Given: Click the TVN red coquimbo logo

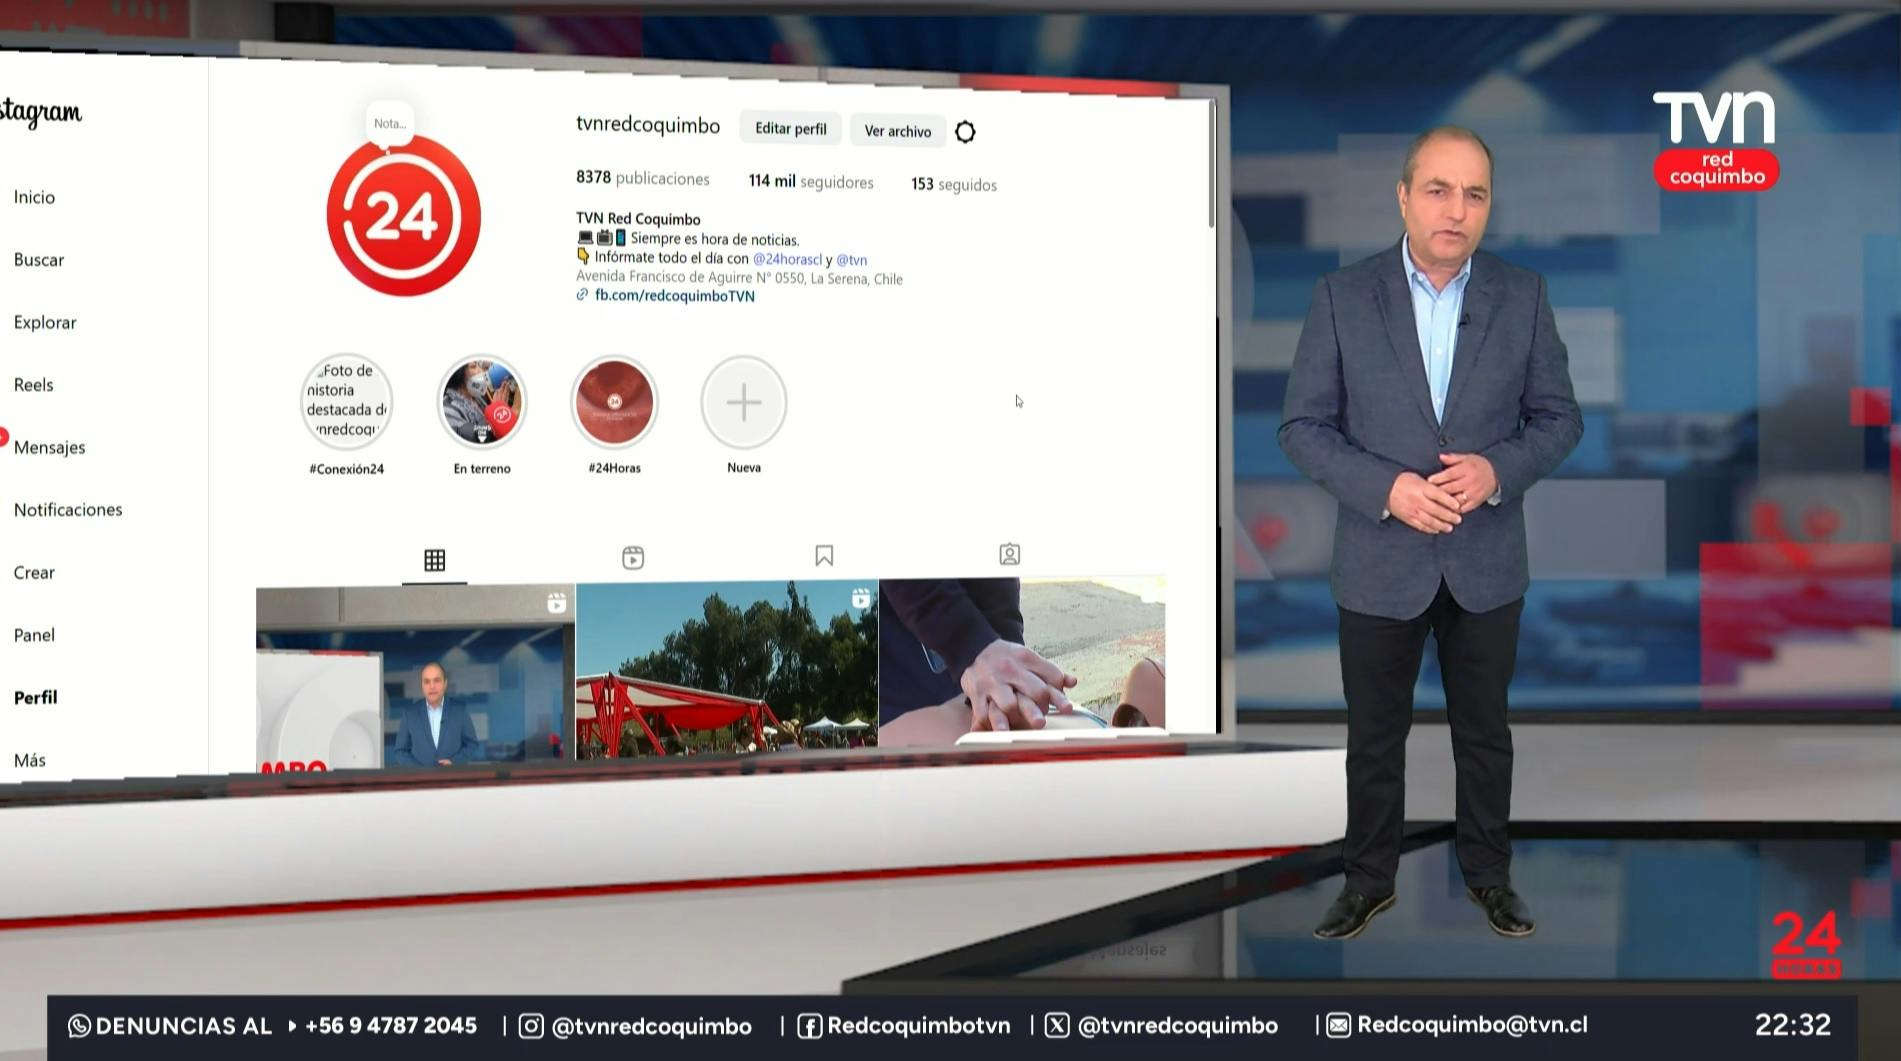Looking at the screenshot, I should coord(1715,141).
